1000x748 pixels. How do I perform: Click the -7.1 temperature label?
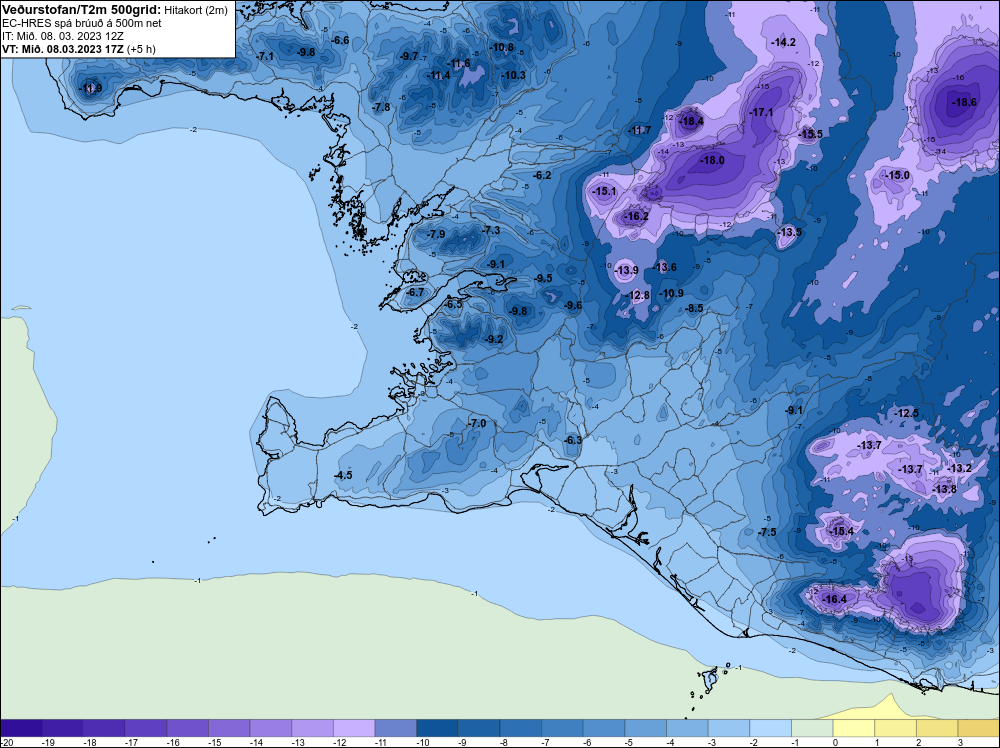click(x=265, y=56)
